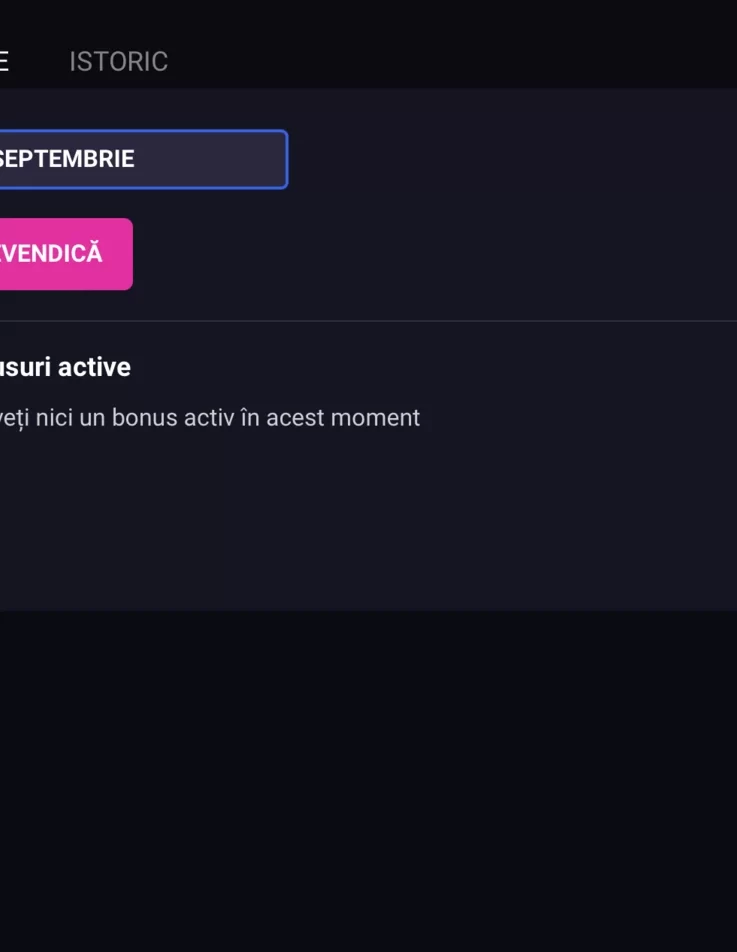The height and width of the screenshot is (952, 737).
Task: Focus the SEPTEMBRIE promo code field
Action: (143, 159)
